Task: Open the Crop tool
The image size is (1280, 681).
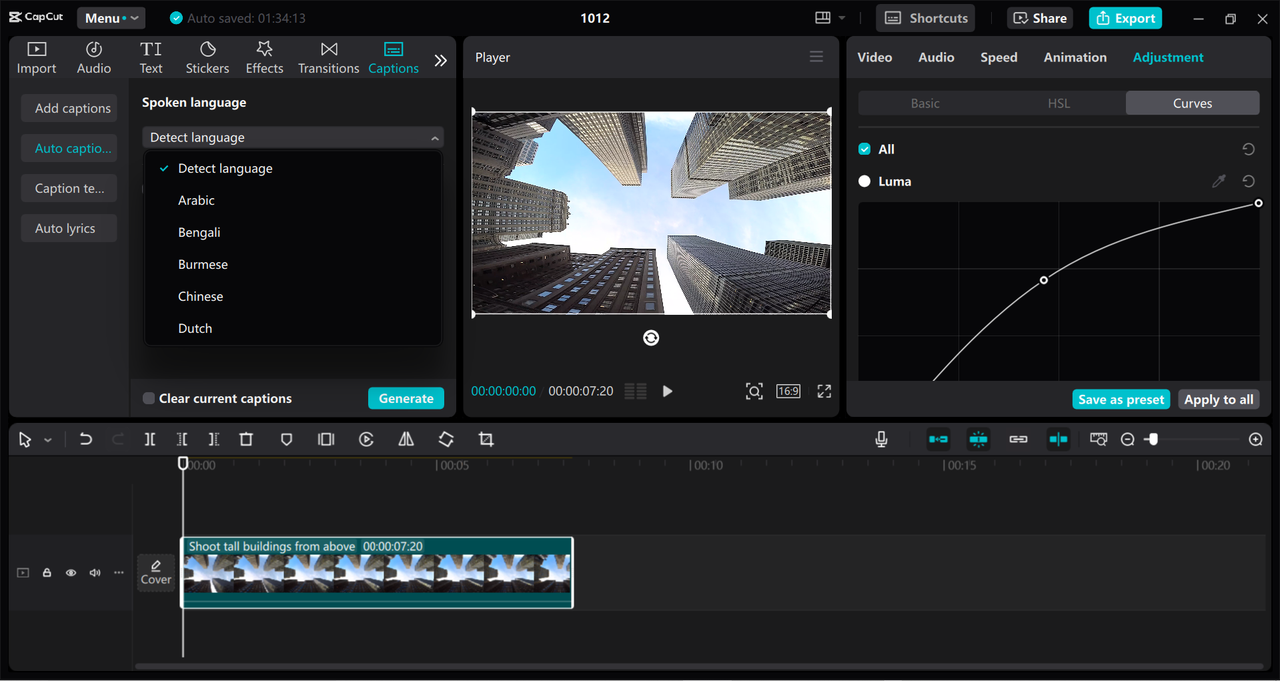Action: [486, 439]
